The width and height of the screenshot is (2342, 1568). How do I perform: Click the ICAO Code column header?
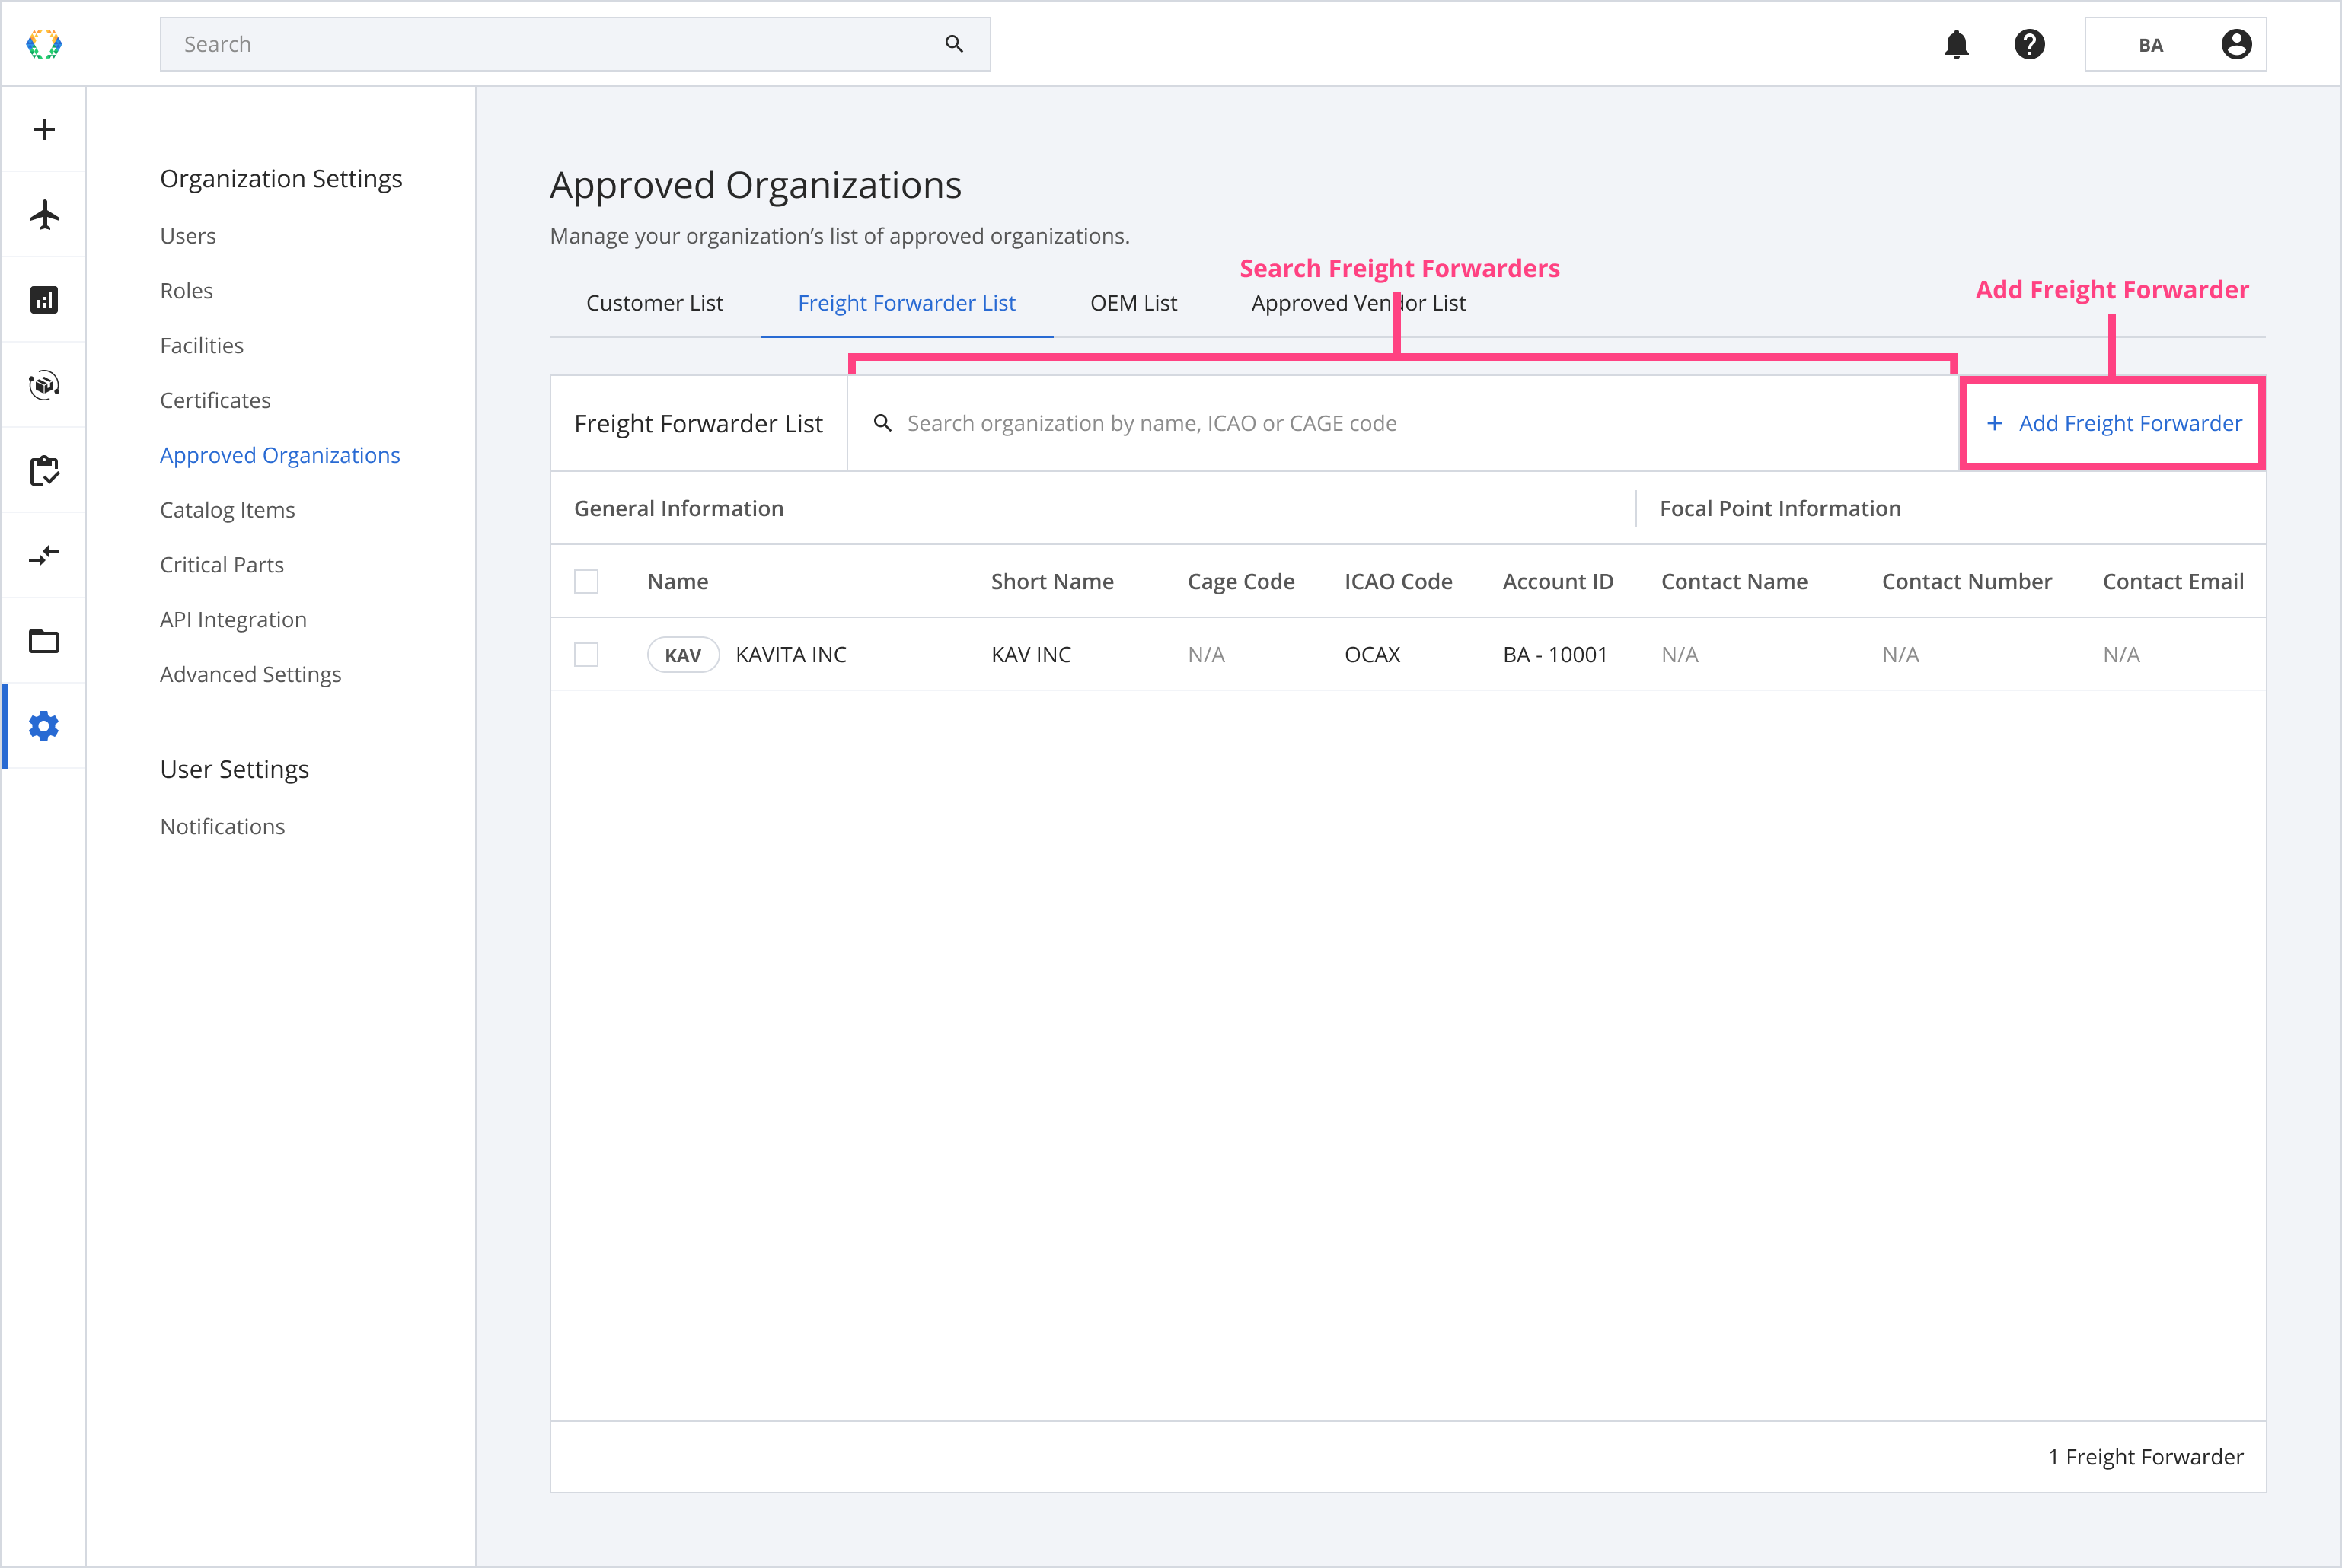tap(1398, 581)
